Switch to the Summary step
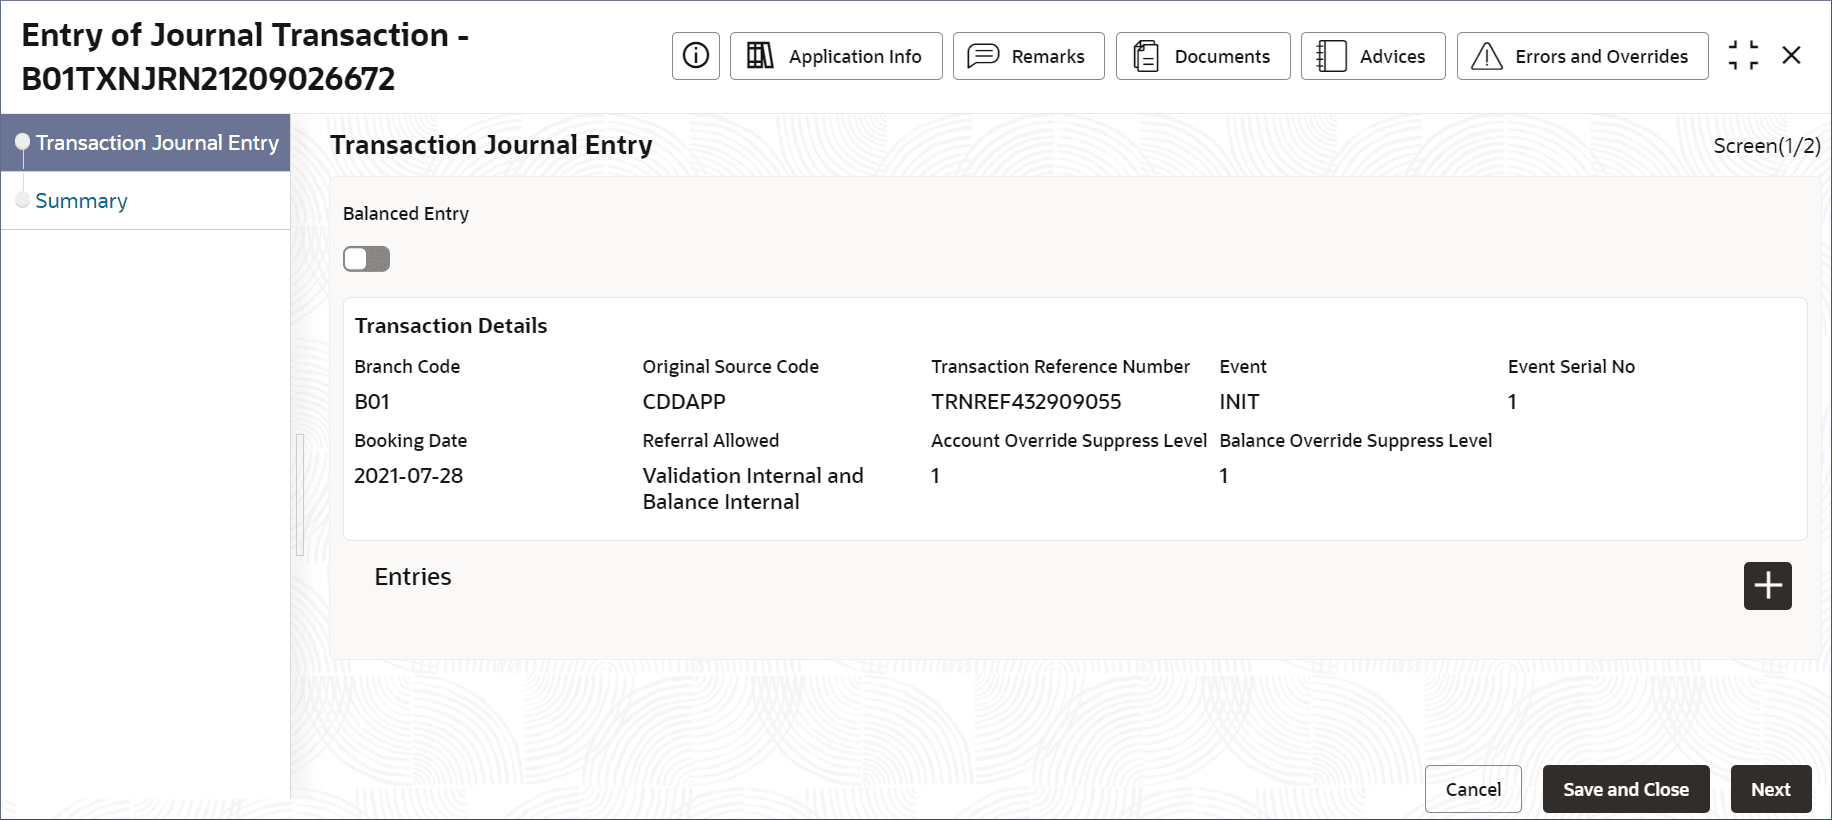1832x820 pixels. point(82,201)
